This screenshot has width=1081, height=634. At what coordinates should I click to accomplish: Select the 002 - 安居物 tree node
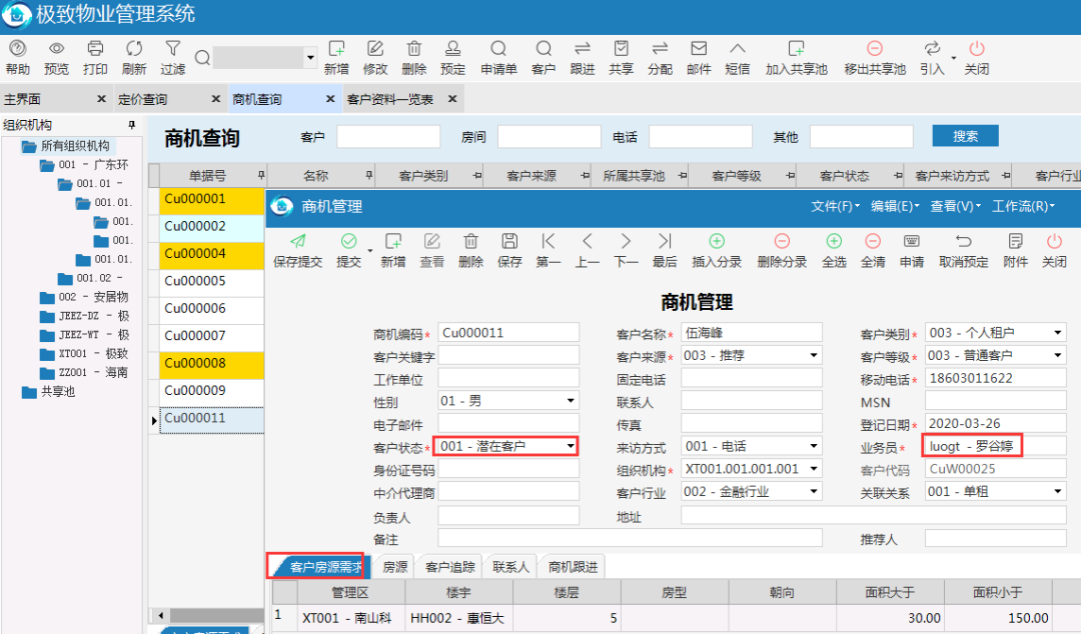point(94,297)
